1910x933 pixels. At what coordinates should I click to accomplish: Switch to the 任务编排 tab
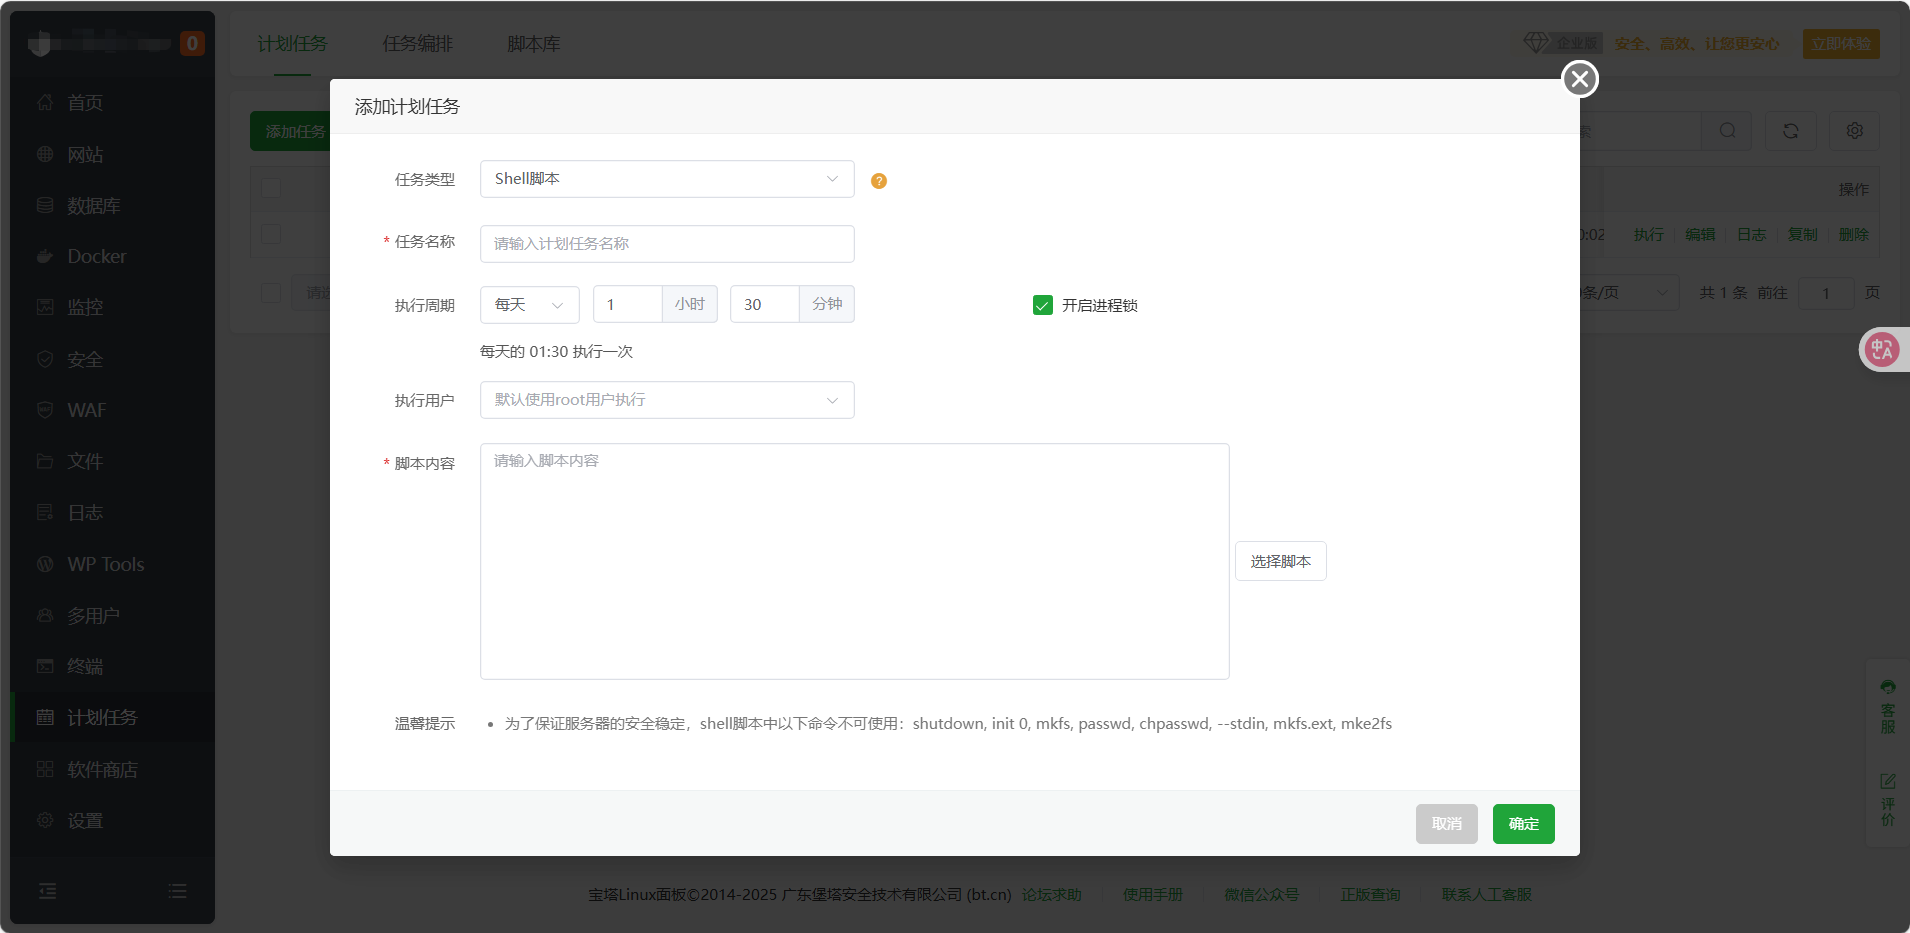click(x=417, y=44)
